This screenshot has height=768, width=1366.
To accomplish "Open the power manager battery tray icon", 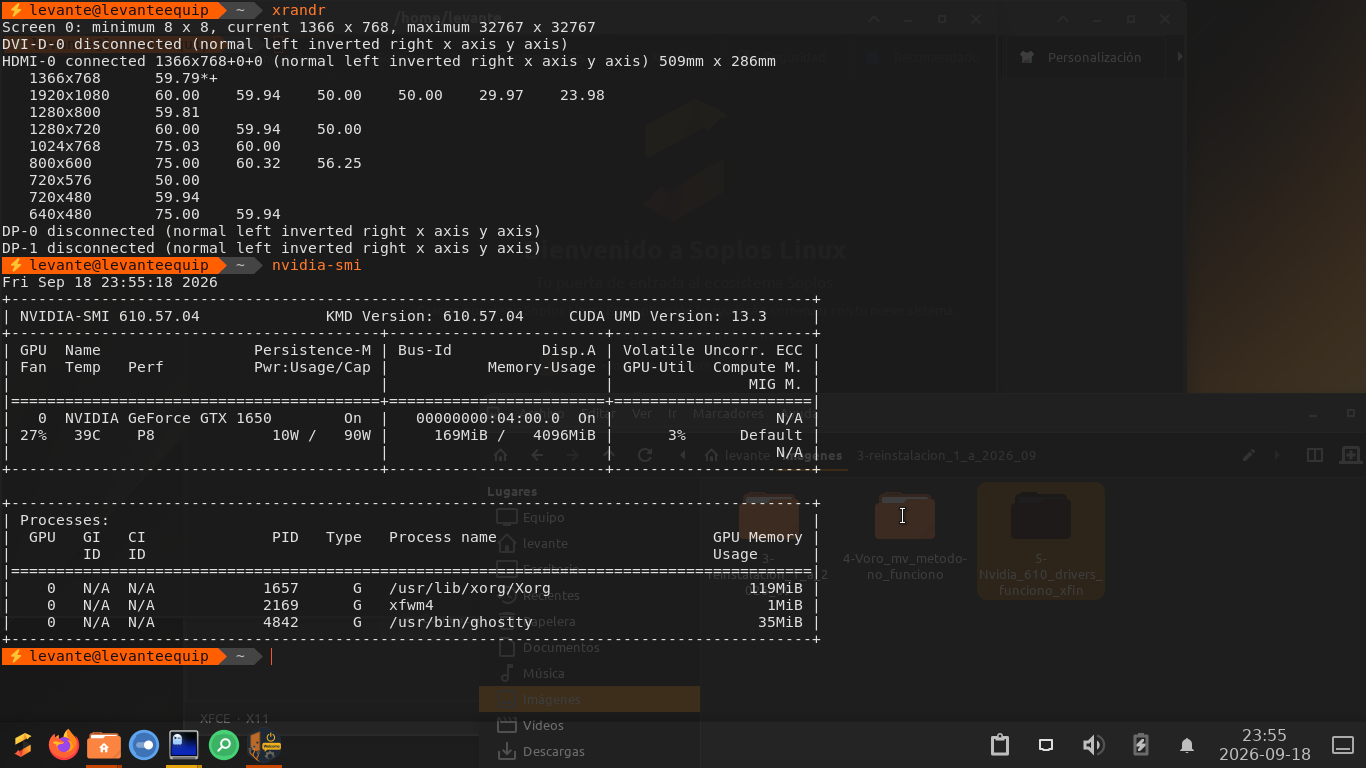I will click(1140, 745).
